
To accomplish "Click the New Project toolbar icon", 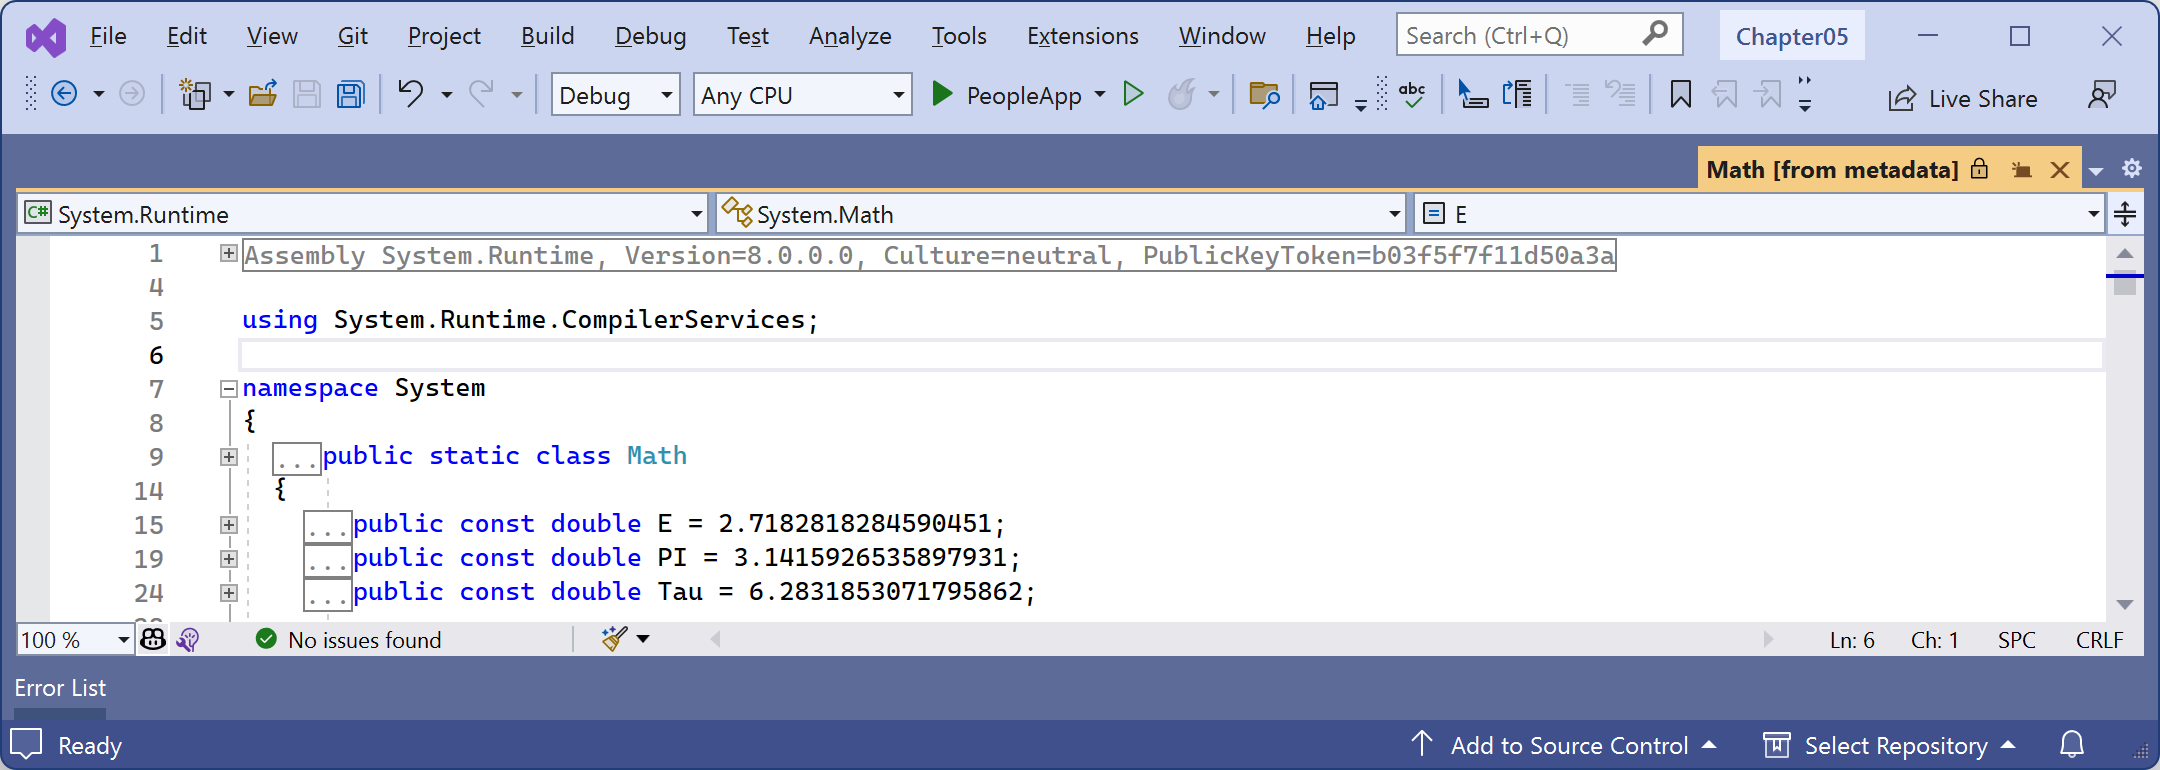I will tap(194, 95).
